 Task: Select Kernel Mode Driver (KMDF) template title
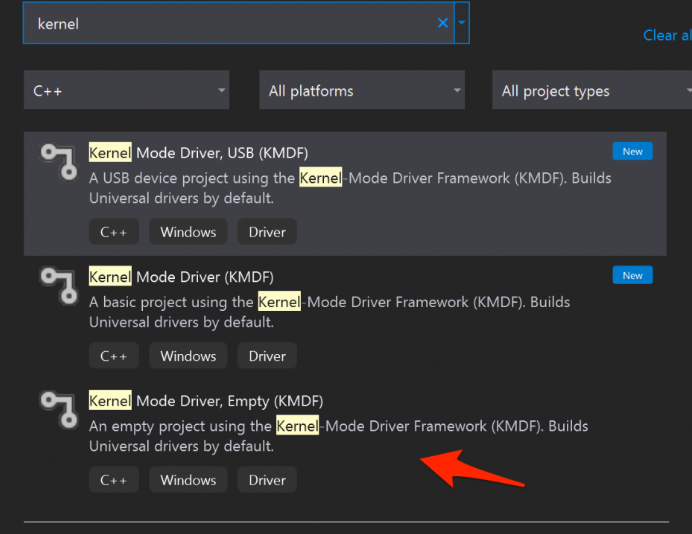point(181,276)
